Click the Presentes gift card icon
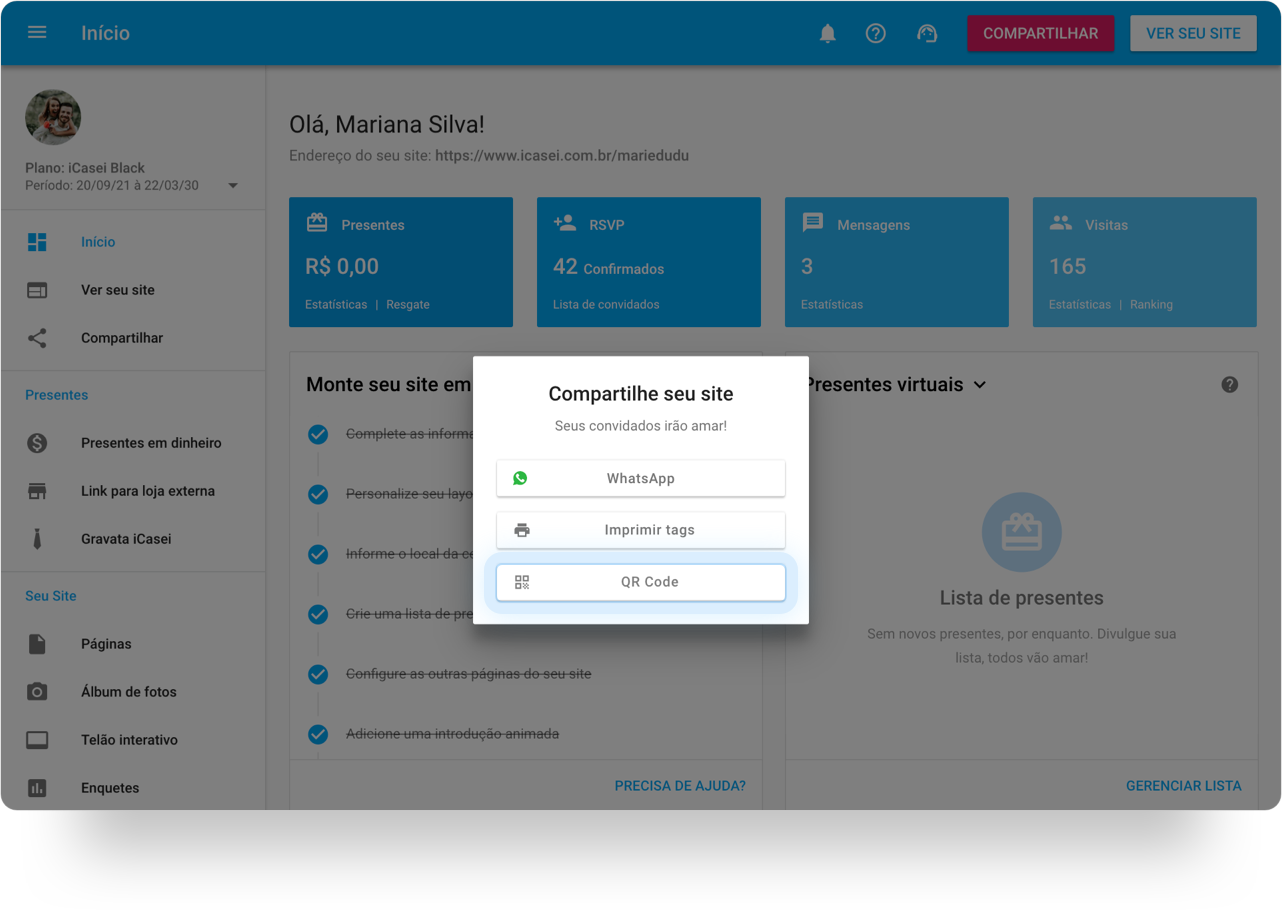The image size is (1282, 911). 317,223
